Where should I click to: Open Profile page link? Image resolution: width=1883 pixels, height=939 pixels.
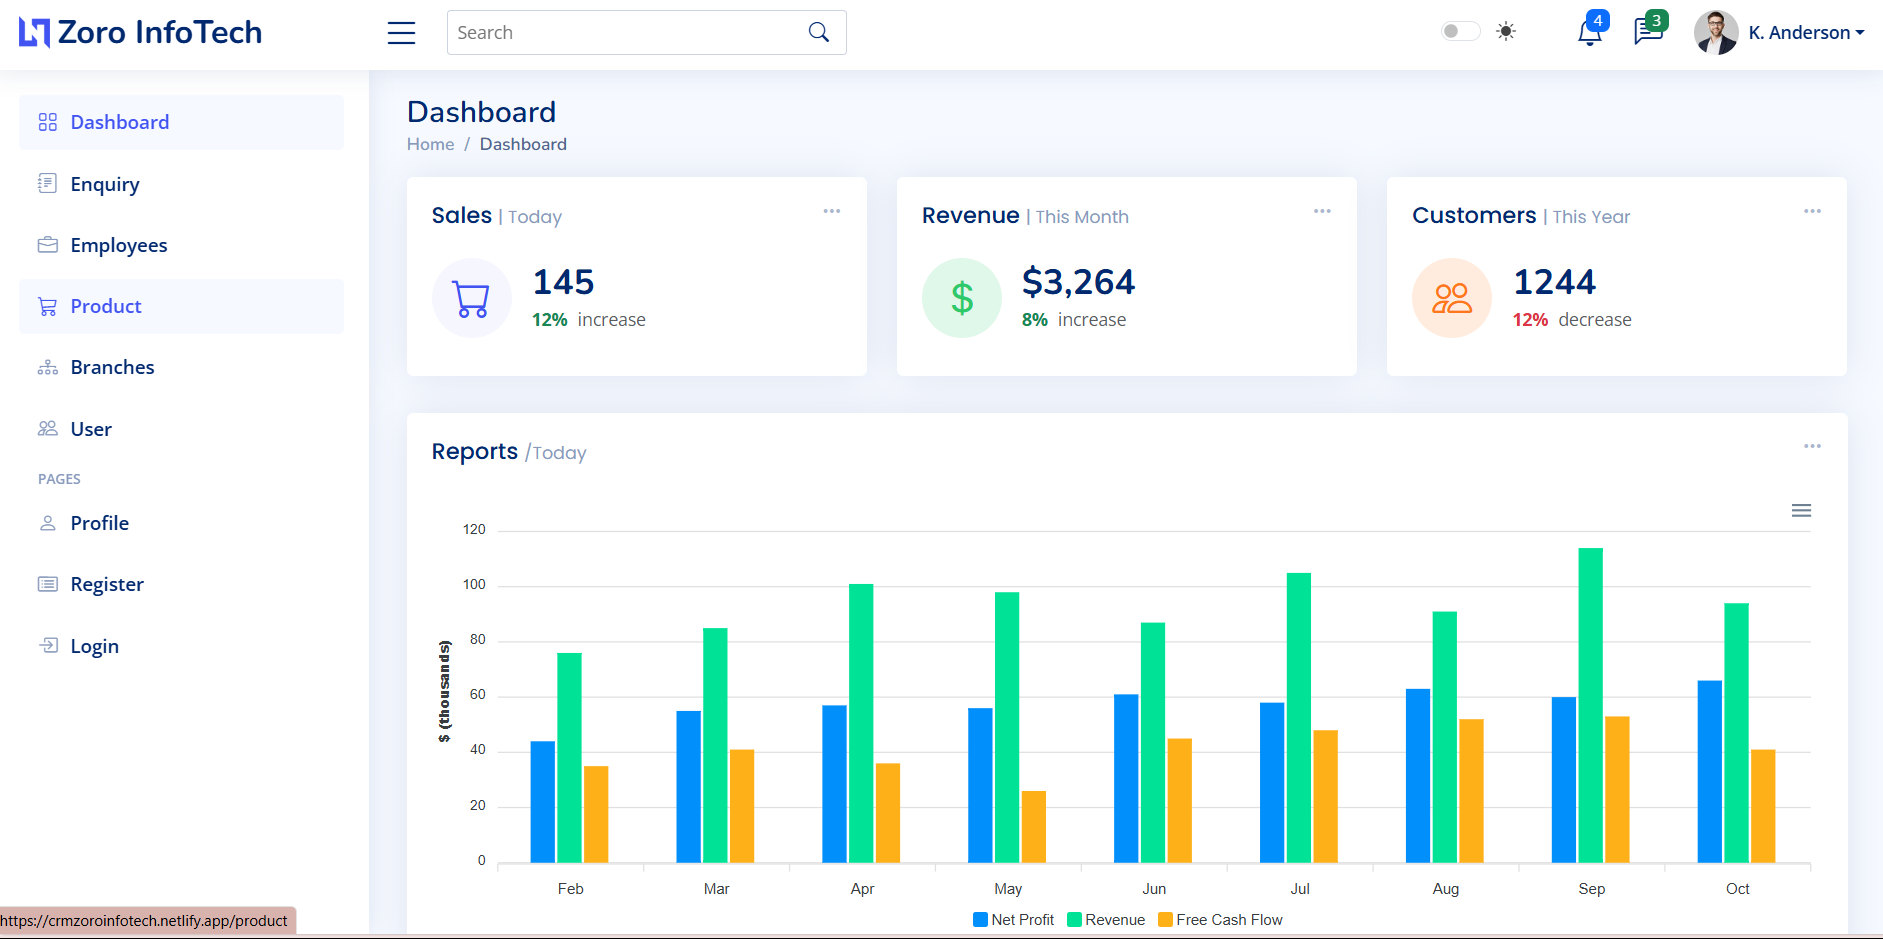[181, 523]
